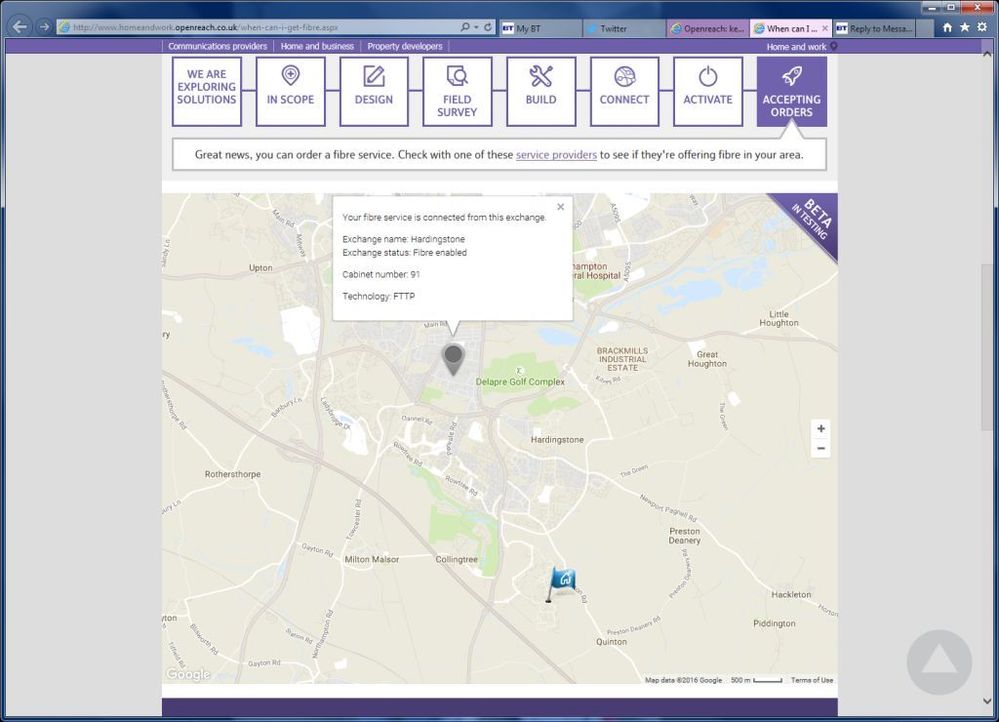Click 'Exchange name: Hardingstone' text

tap(403, 239)
